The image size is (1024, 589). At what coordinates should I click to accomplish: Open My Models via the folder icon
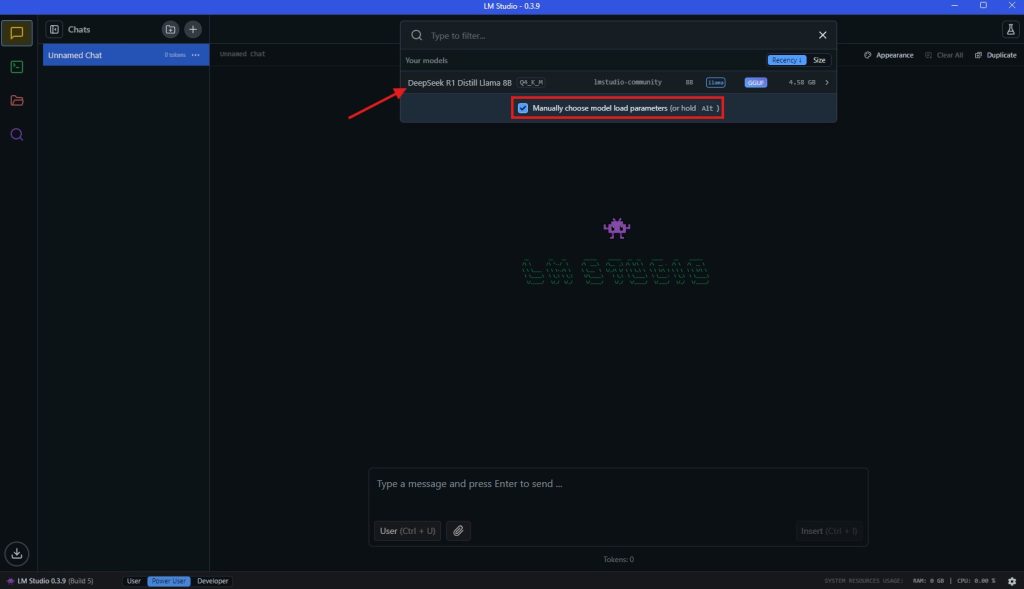pyautogui.click(x=16, y=100)
